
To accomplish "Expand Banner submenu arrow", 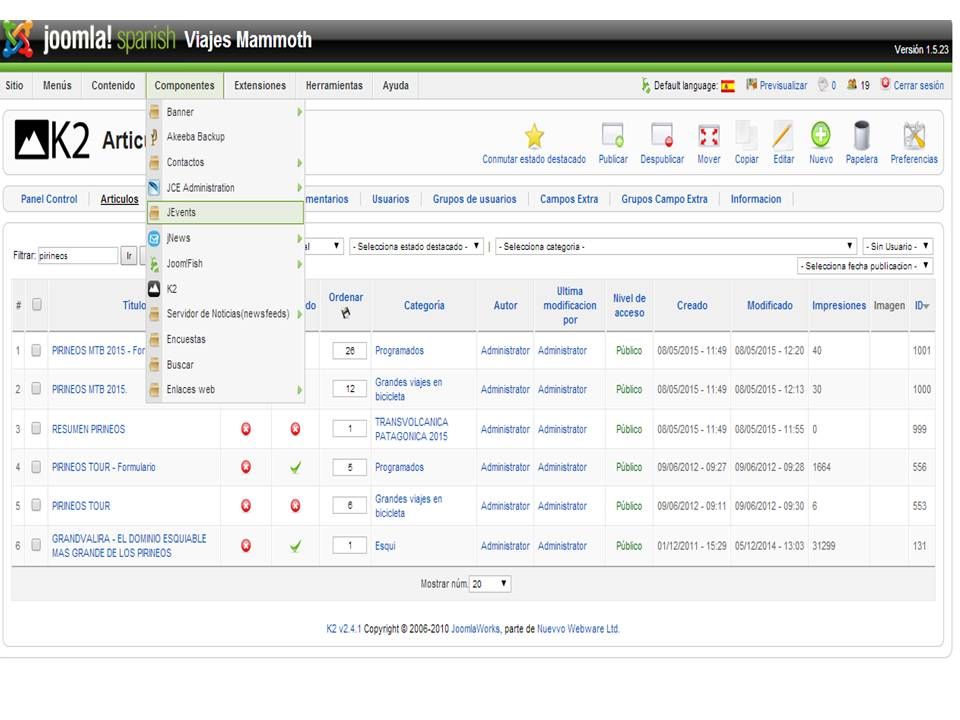I will pos(299,112).
